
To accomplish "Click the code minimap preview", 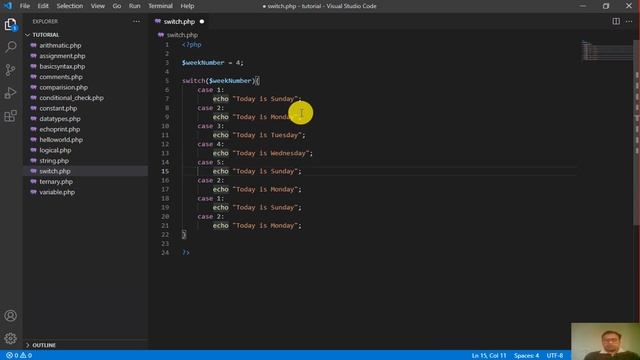I will tap(607, 51).
